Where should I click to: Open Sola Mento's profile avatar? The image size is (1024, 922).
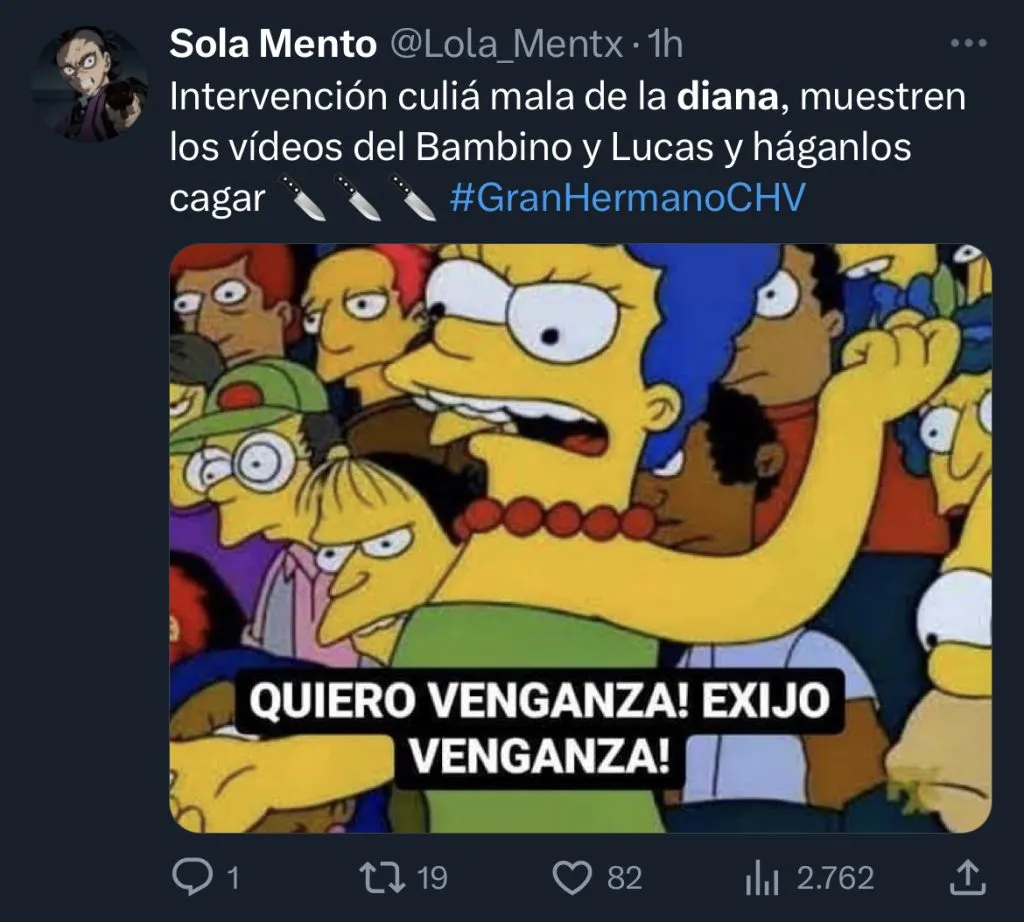click(90, 84)
